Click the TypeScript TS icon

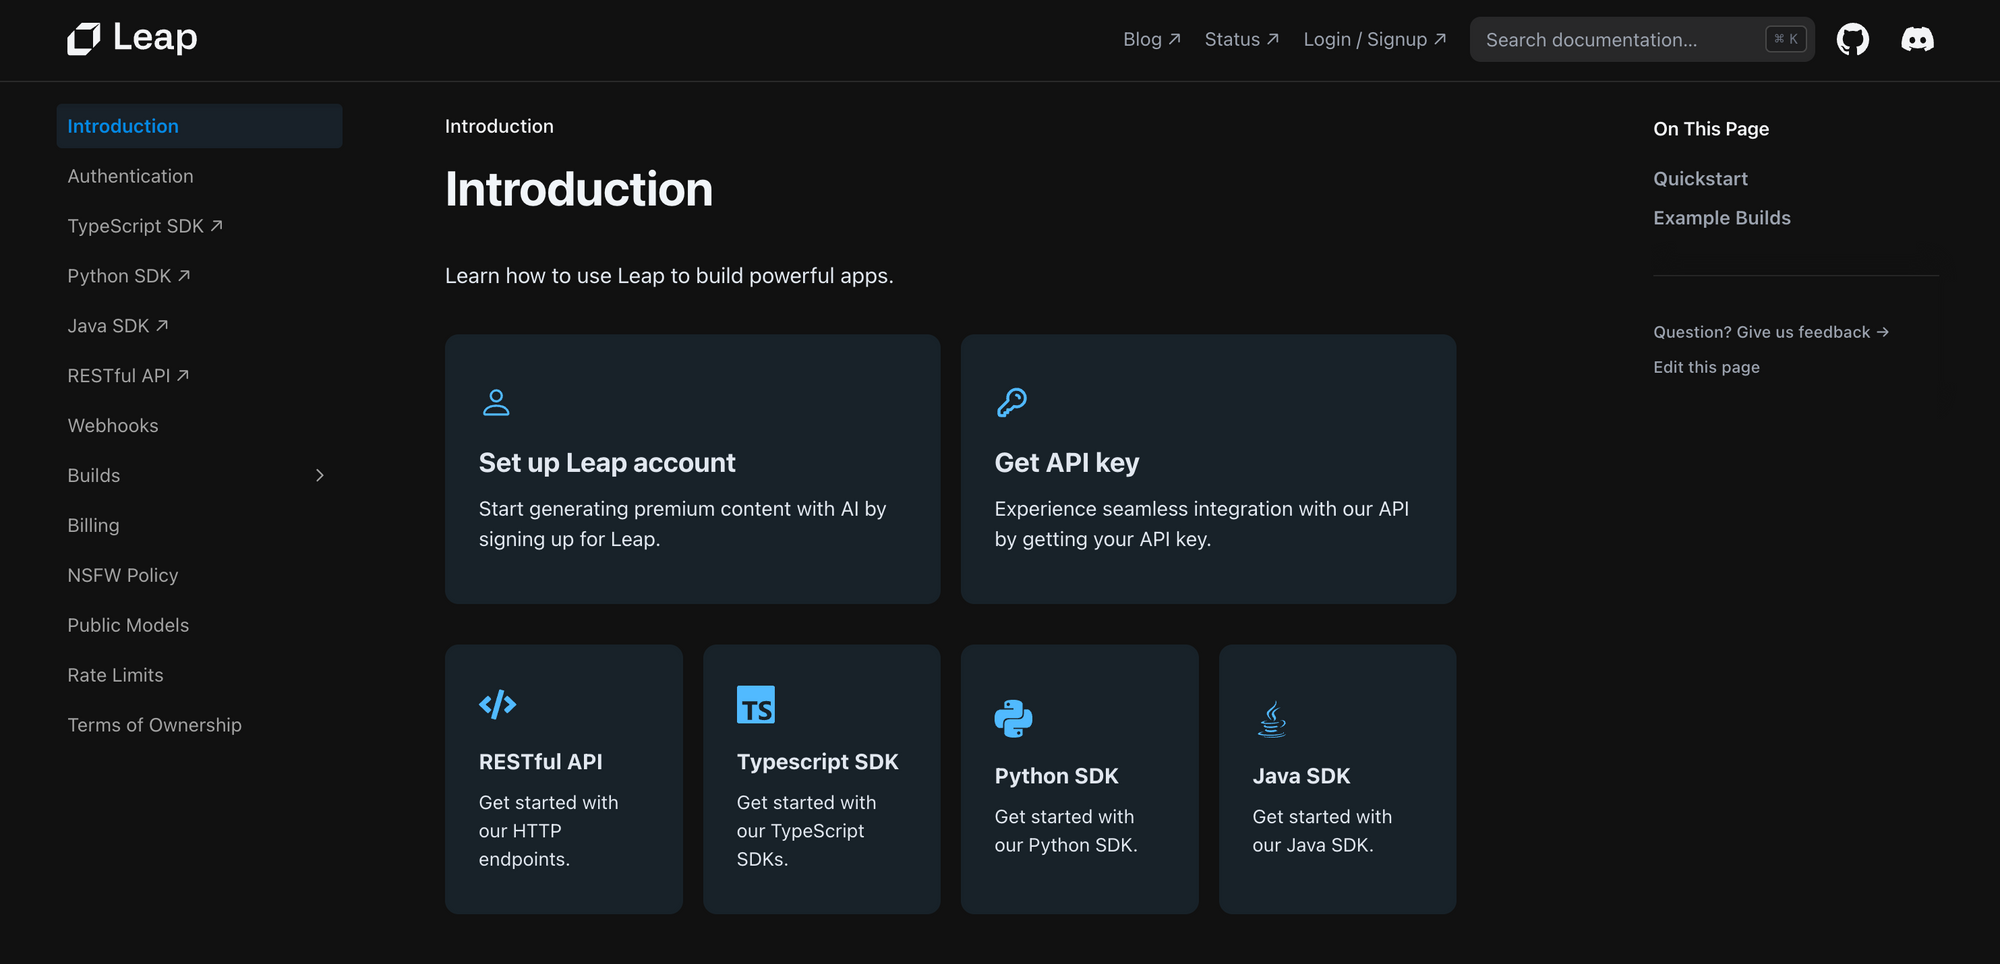(755, 705)
